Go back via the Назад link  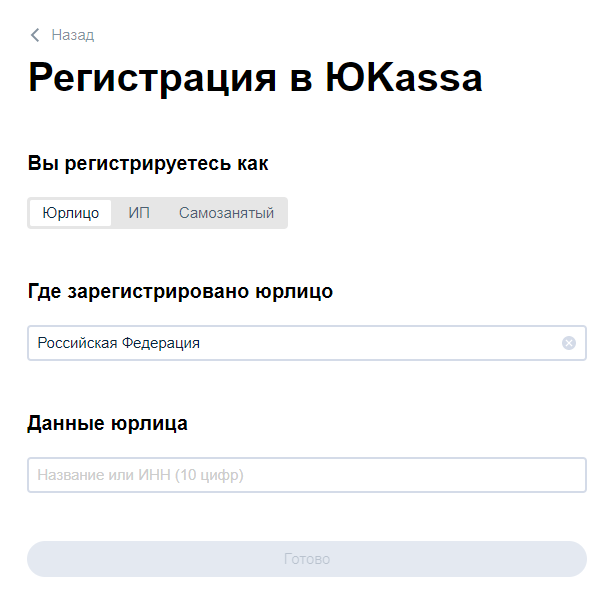click(x=72, y=35)
